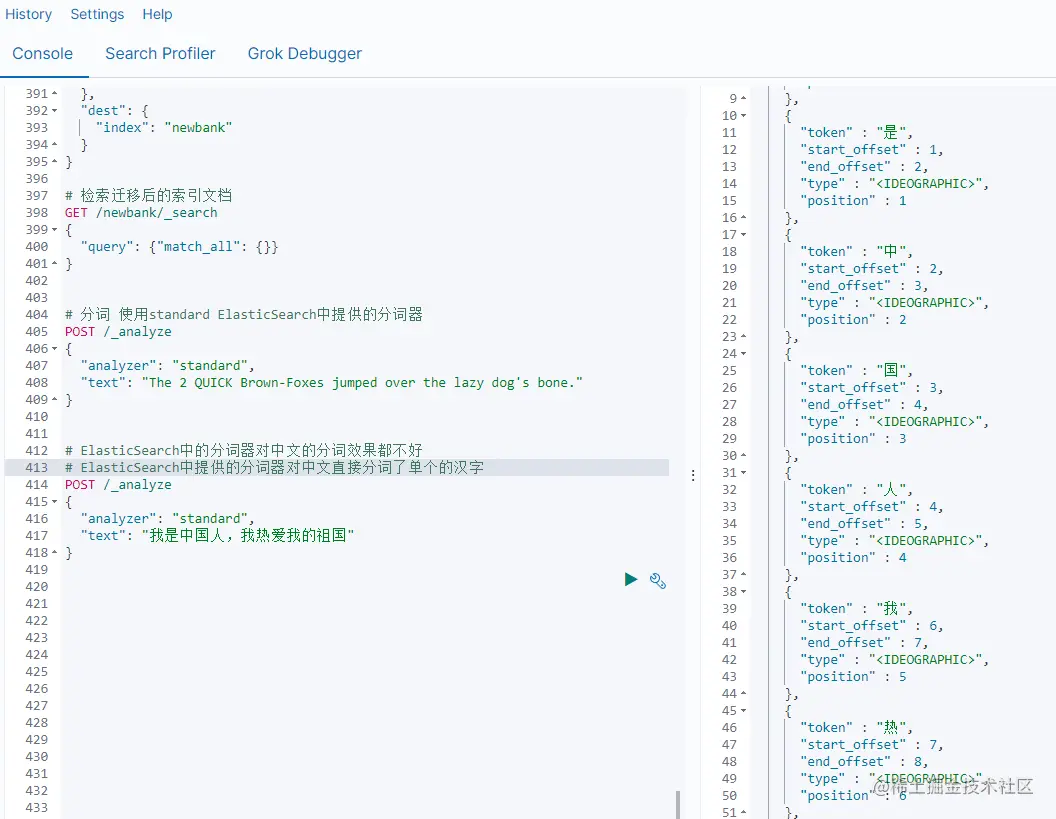The width and height of the screenshot is (1056, 819).
Task: Click output "position" : 4 line
Action: click(853, 558)
